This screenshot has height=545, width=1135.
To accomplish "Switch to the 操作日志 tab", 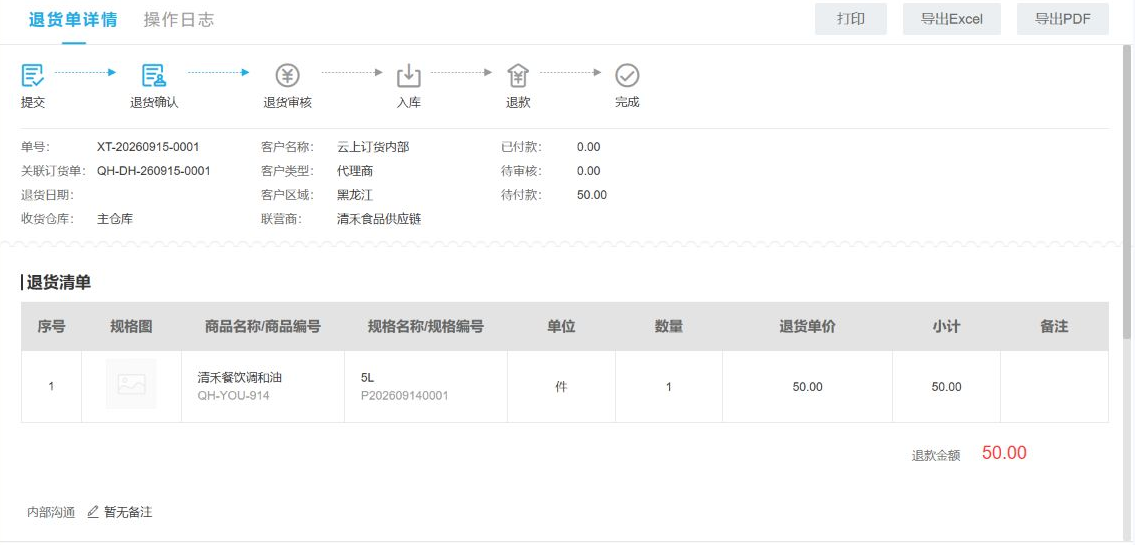I will click(x=179, y=20).
